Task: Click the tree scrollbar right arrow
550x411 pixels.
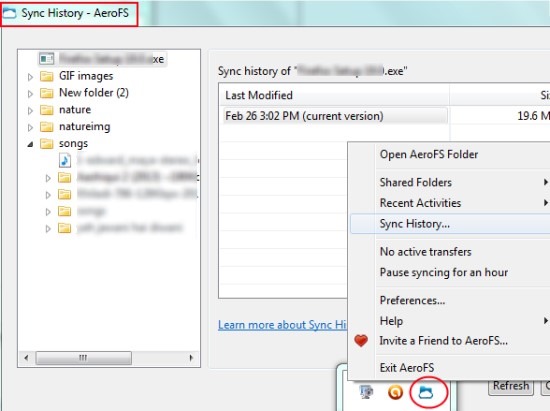Action: pyautogui.click(x=191, y=358)
